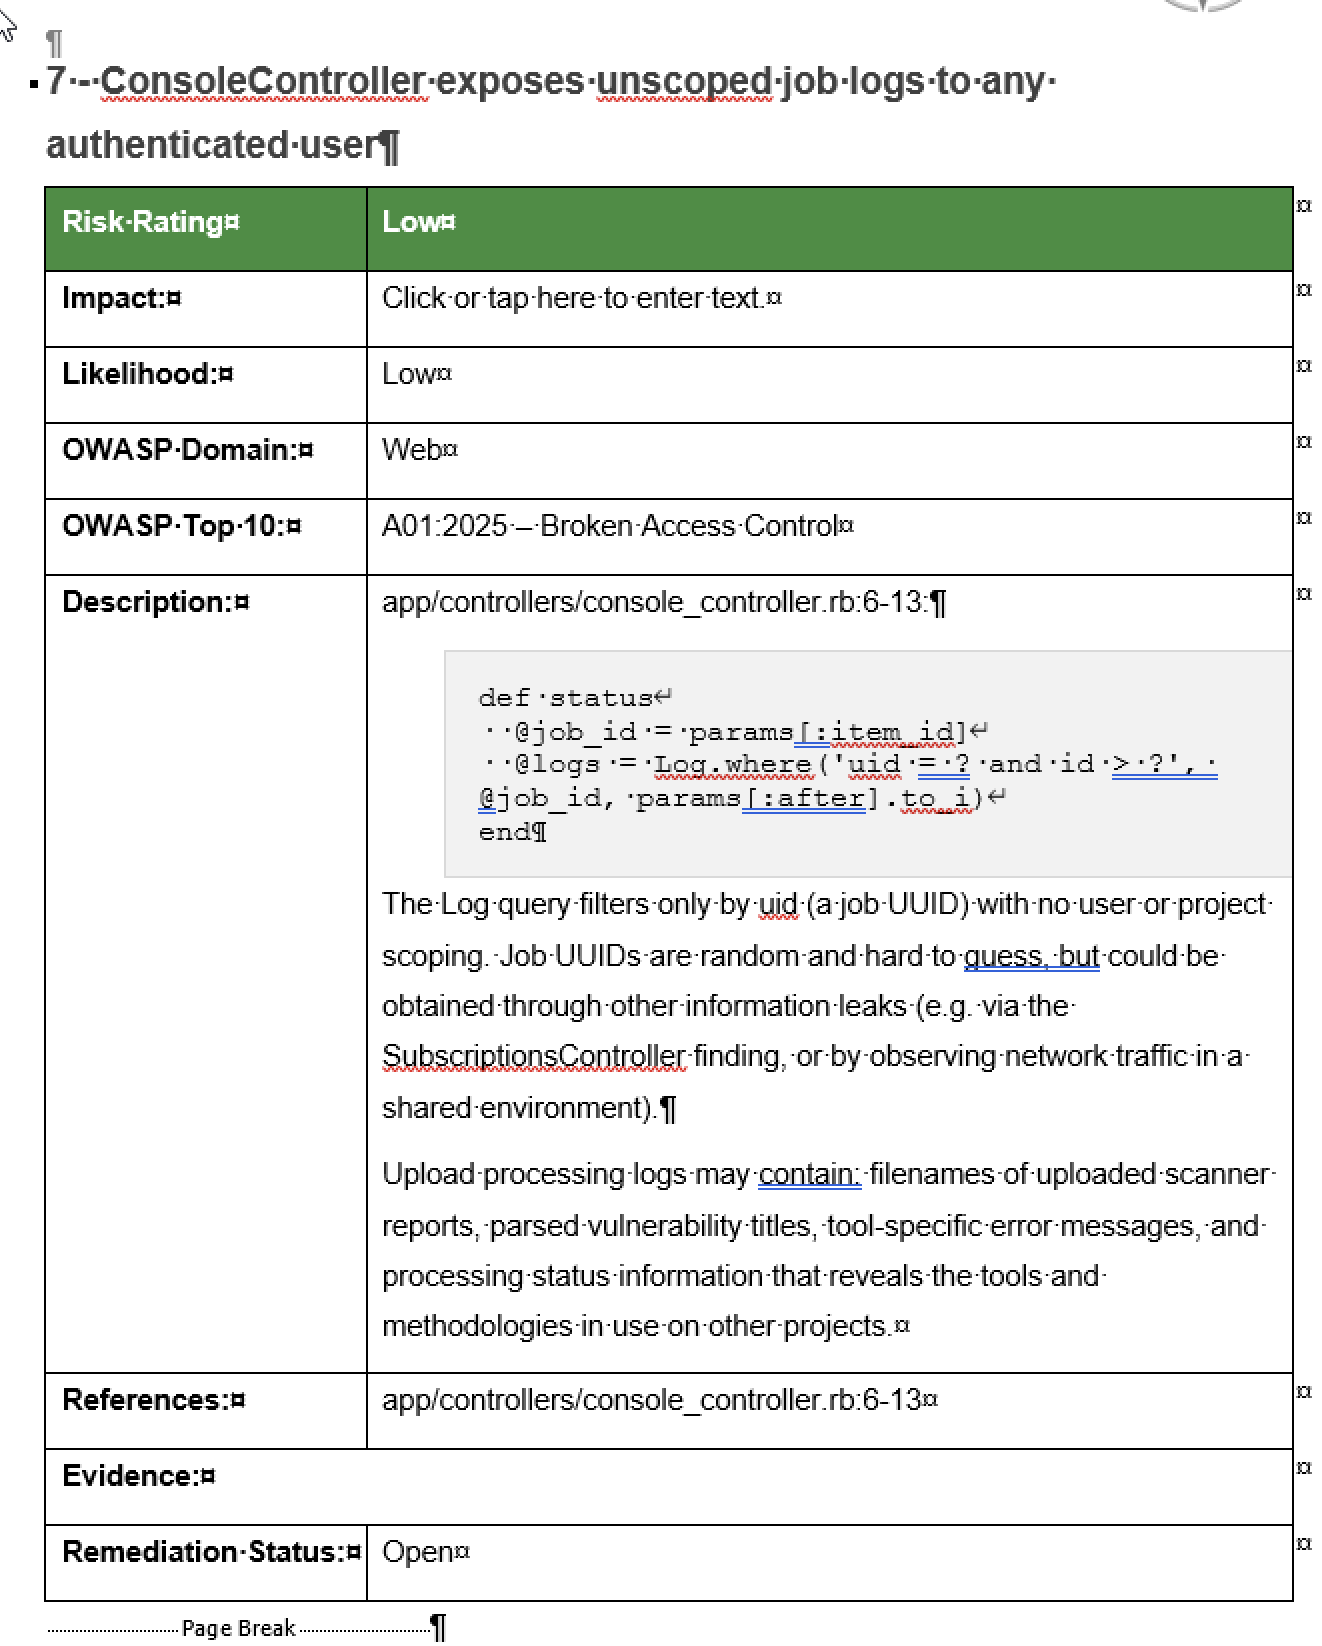Click the 'Risk Rating' header label
The height and width of the screenshot is (1646, 1322).
(x=150, y=222)
